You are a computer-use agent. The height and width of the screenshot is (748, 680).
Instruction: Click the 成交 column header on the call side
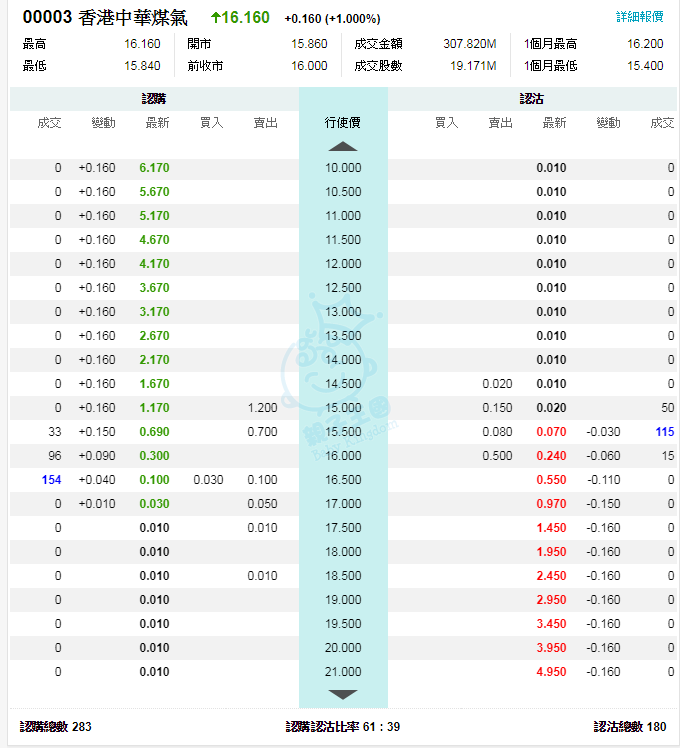tap(49, 123)
